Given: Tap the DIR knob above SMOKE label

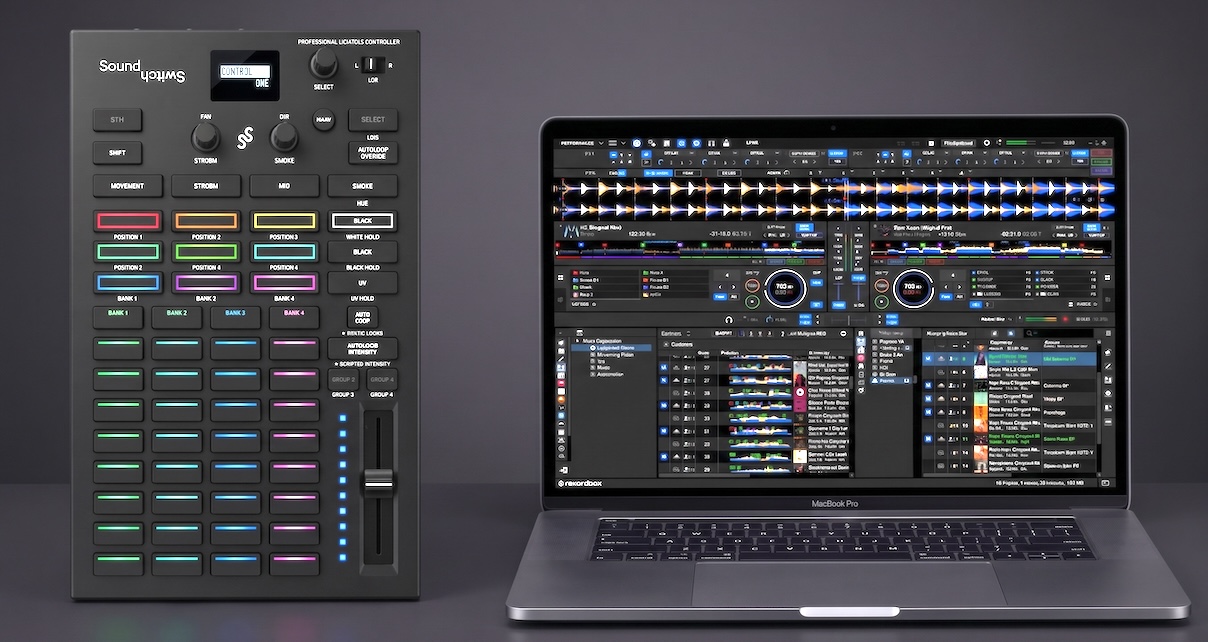Looking at the screenshot, I should [x=284, y=138].
